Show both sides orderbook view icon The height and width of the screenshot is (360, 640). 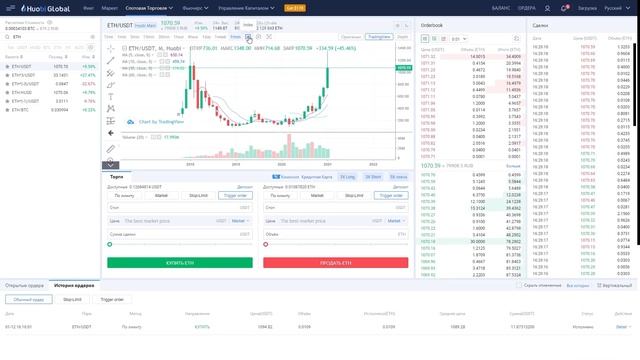(x=425, y=38)
